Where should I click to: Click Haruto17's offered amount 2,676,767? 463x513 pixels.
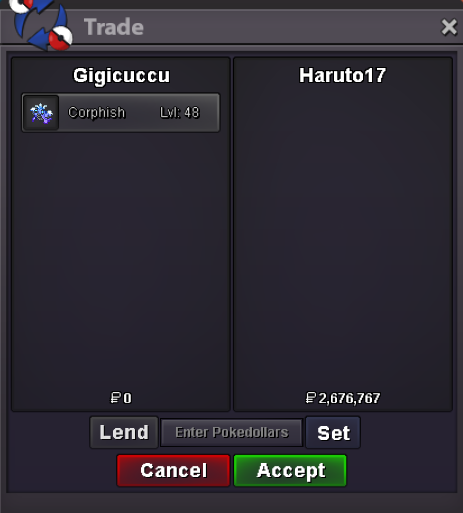pyautogui.click(x=349, y=398)
